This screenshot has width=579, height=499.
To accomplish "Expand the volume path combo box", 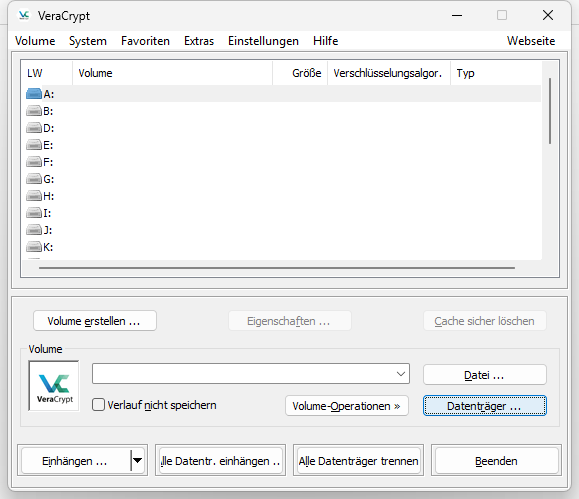I will coord(401,374).
